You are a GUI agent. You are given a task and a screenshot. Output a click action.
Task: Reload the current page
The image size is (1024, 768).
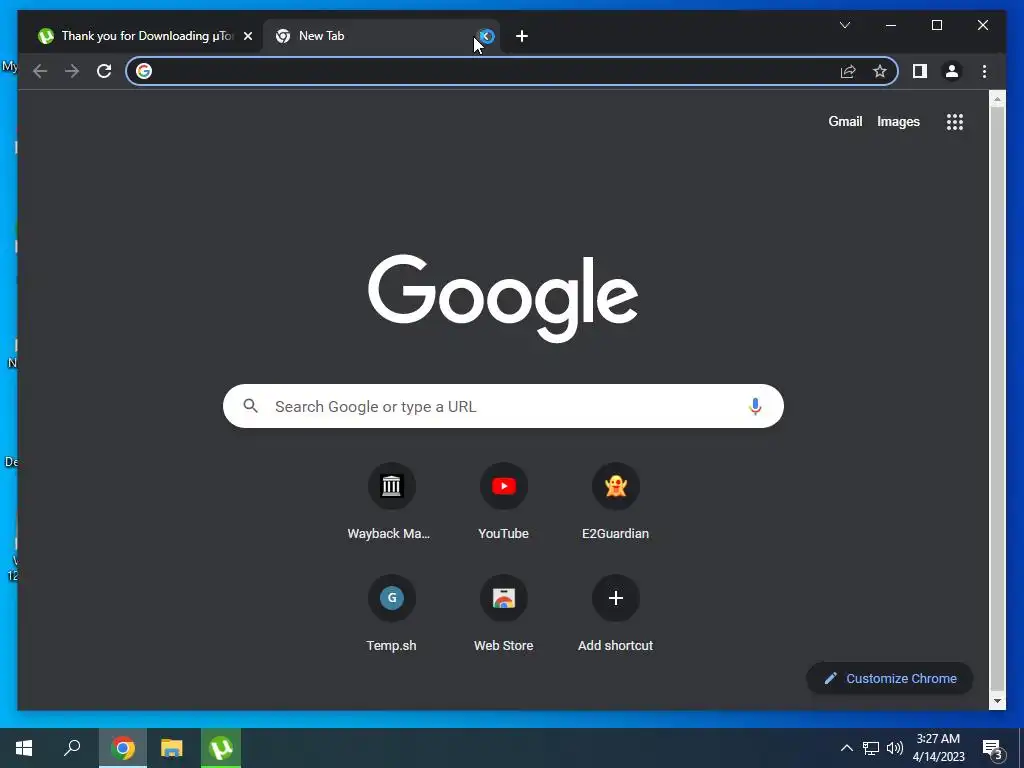tap(104, 71)
